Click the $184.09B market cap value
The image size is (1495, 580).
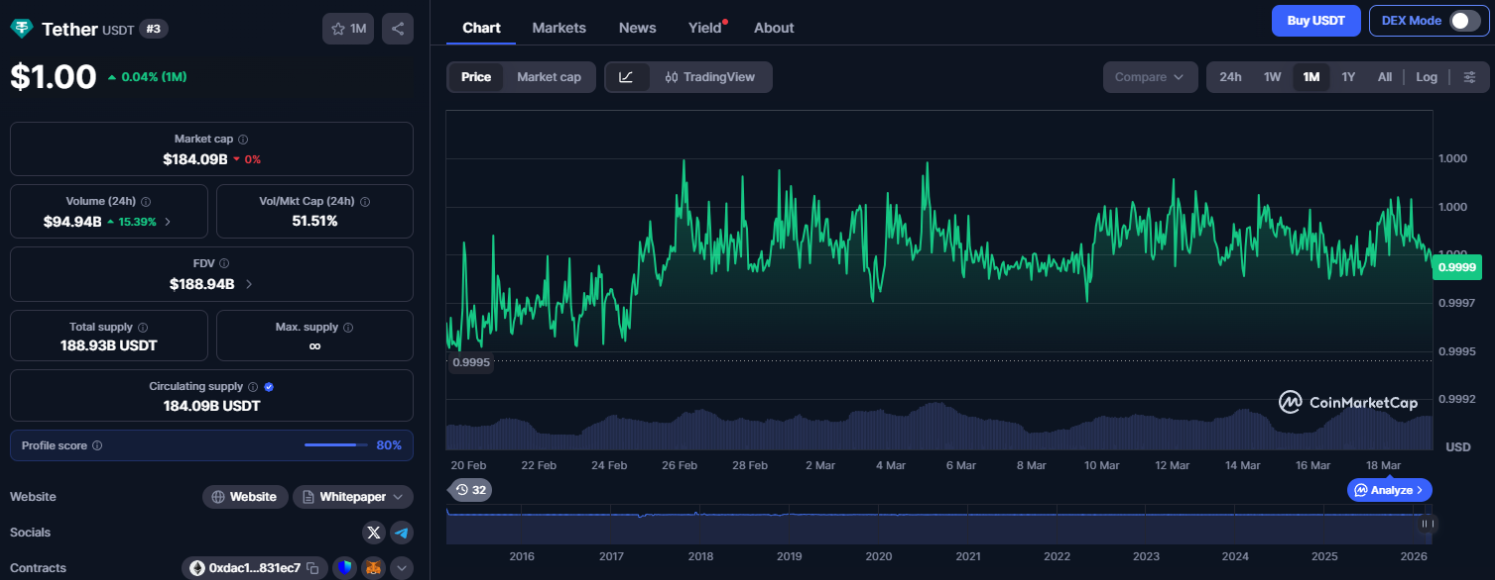[x=195, y=159]
